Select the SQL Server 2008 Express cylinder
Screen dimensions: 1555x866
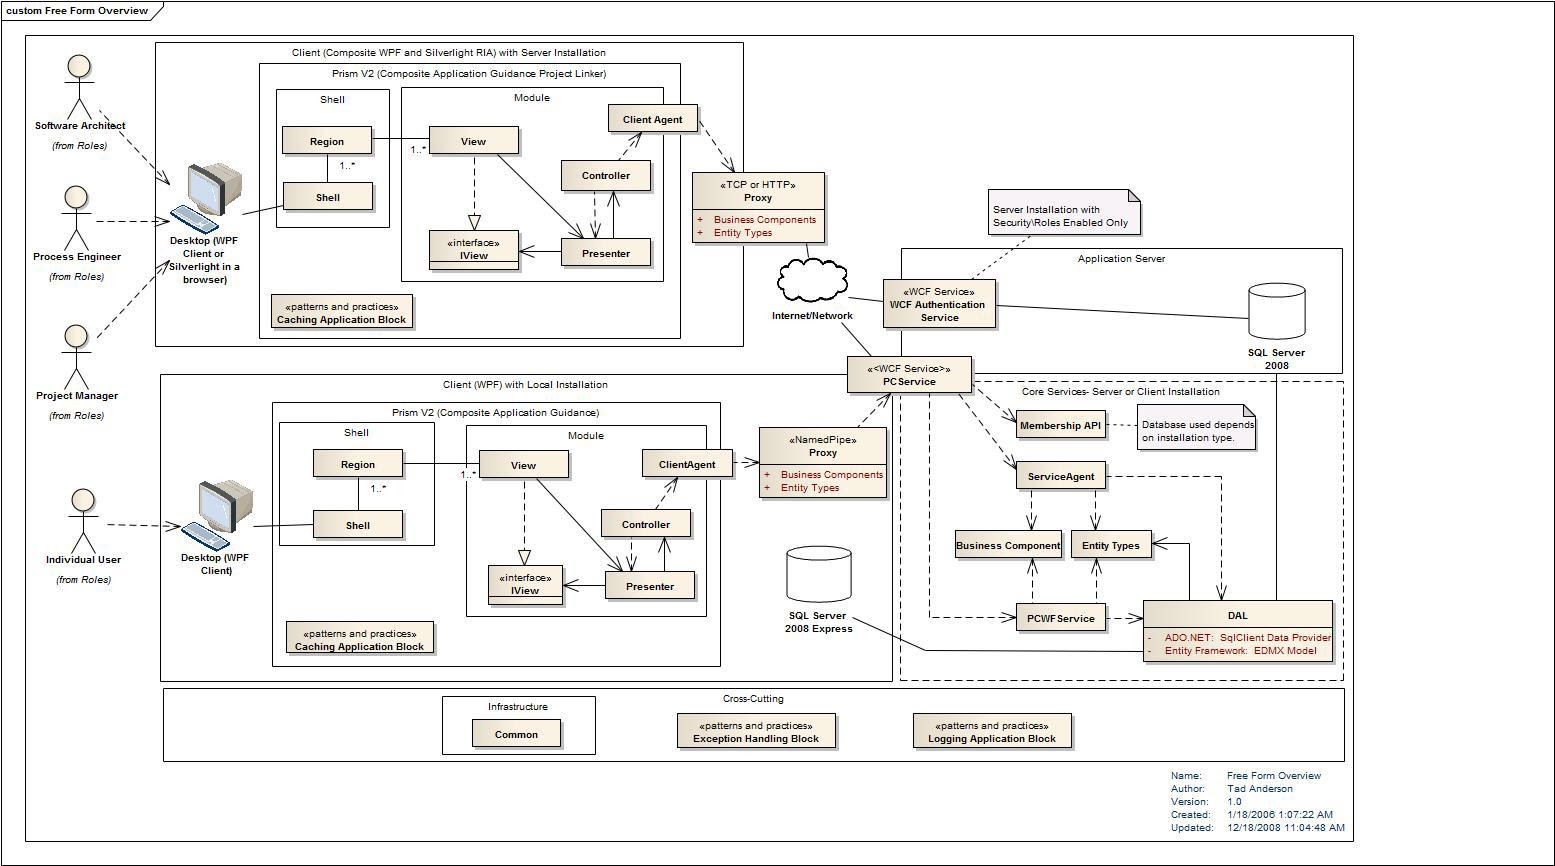819,575
